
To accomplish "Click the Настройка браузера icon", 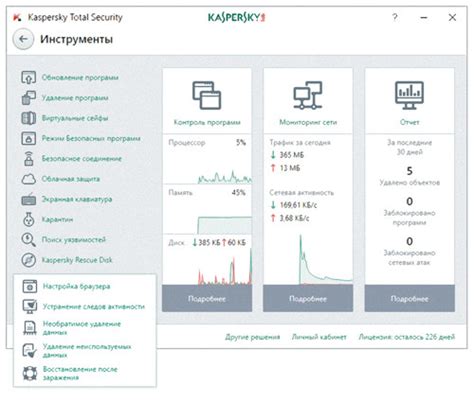I will (x=30, y=287).
